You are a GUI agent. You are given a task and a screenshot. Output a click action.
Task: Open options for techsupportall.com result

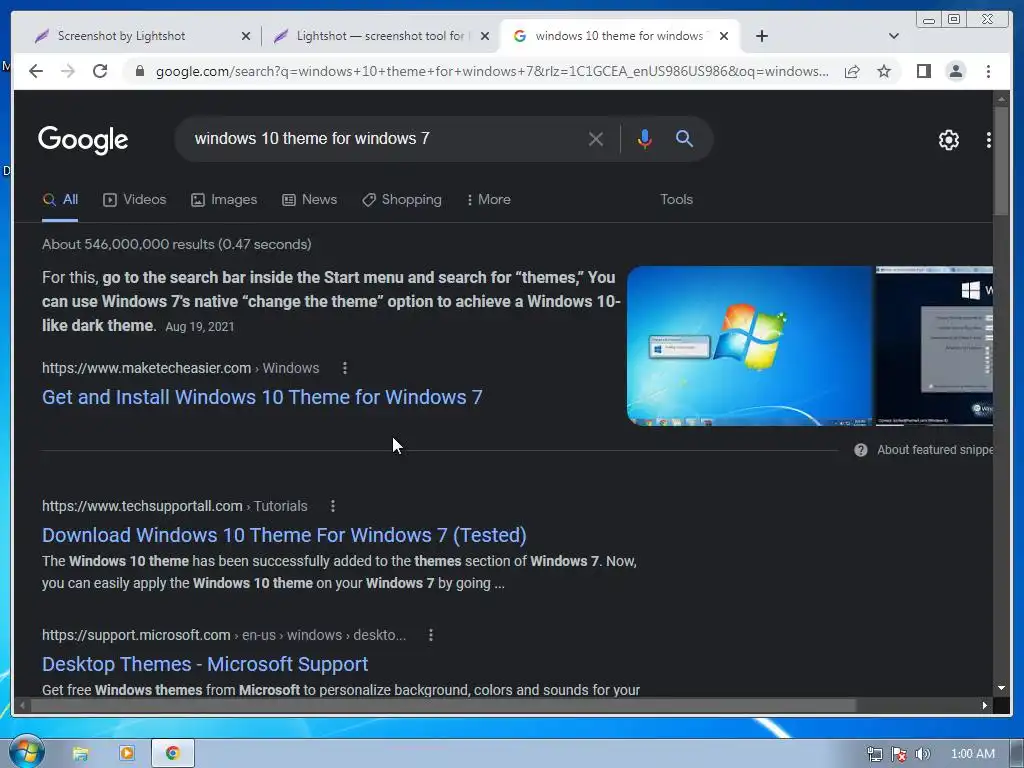[x=332, y=506]
